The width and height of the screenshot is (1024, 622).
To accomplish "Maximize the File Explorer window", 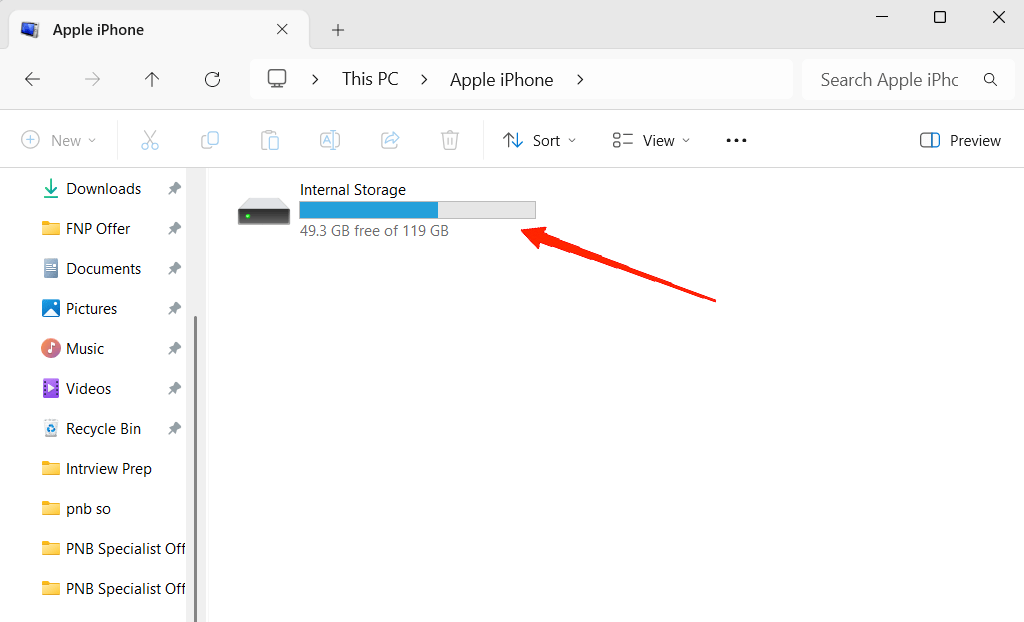I will click(x=940, y=17).
